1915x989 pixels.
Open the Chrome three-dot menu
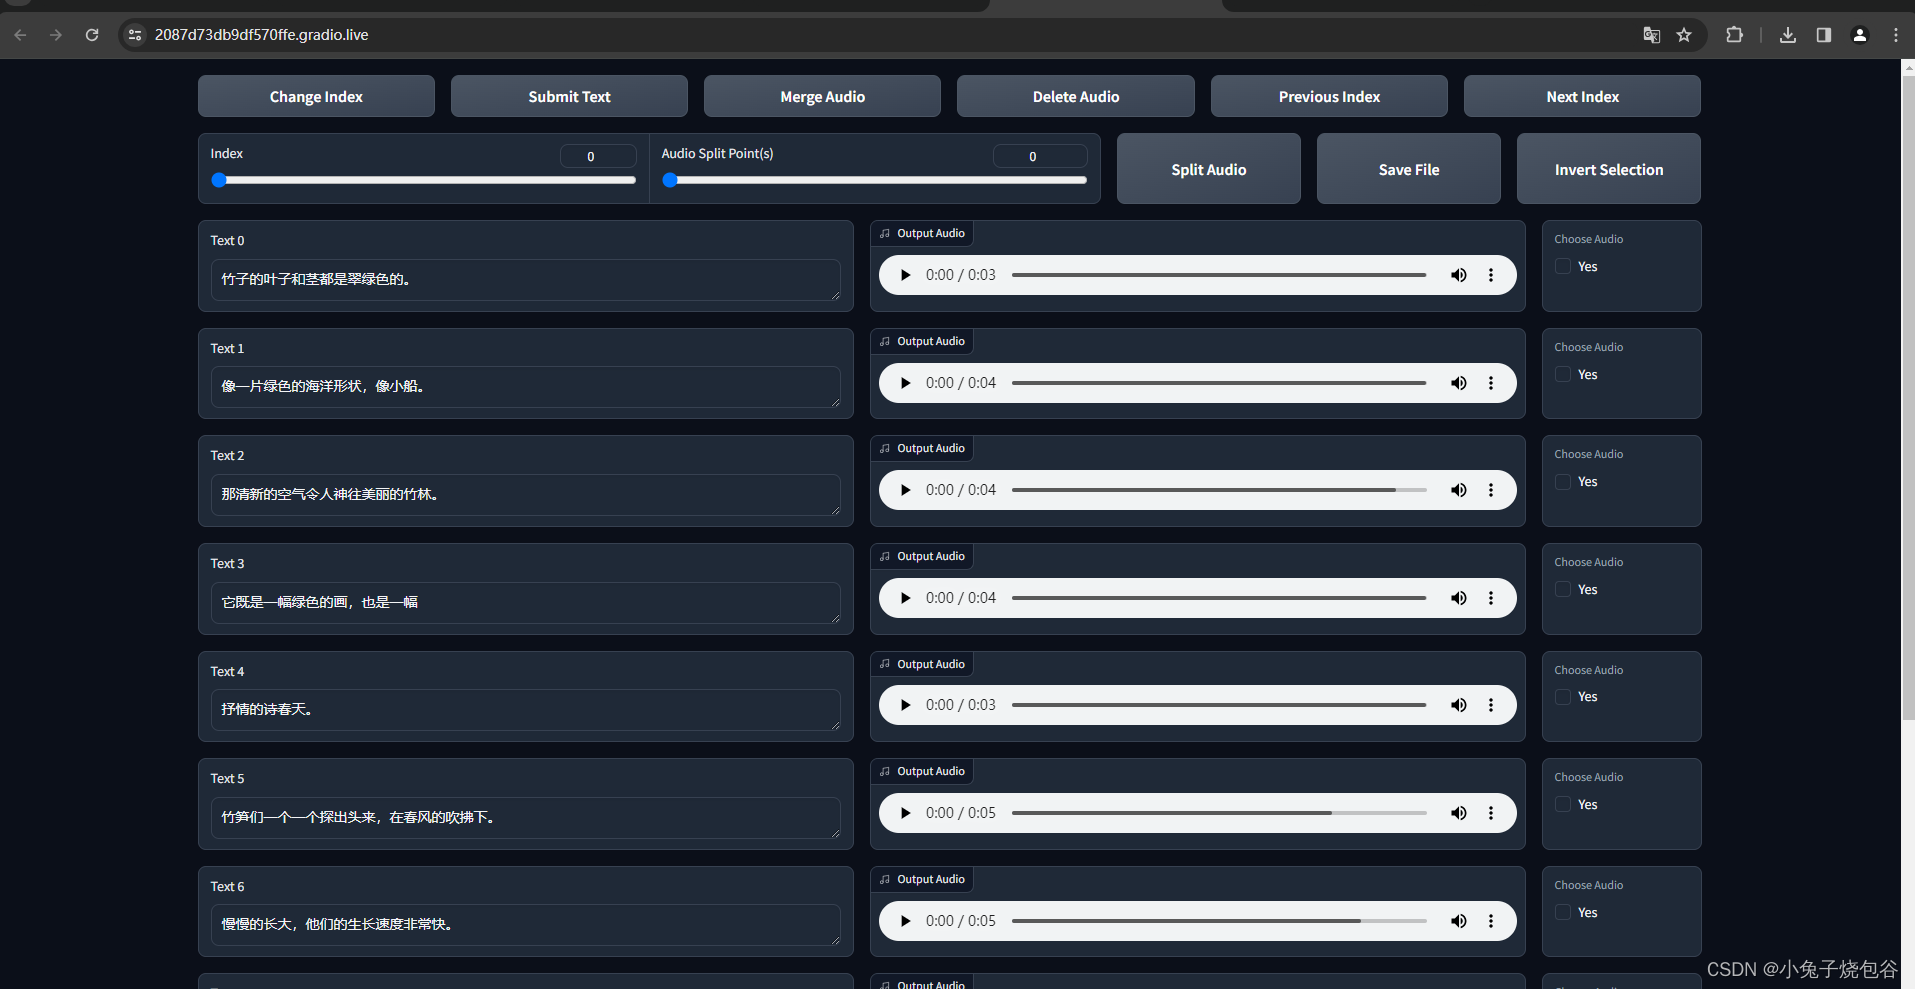[x=1896, y=35]
